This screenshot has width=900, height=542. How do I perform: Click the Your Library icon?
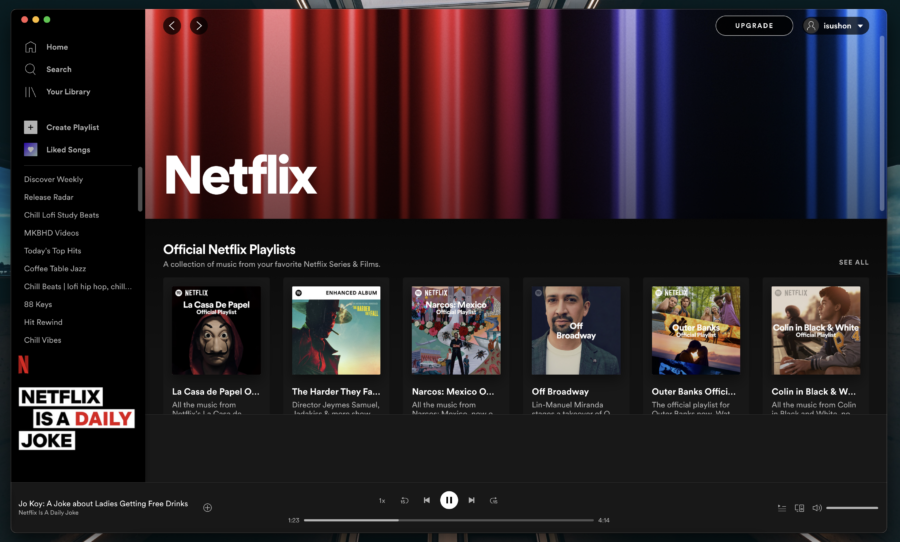[x=30, y=92]
